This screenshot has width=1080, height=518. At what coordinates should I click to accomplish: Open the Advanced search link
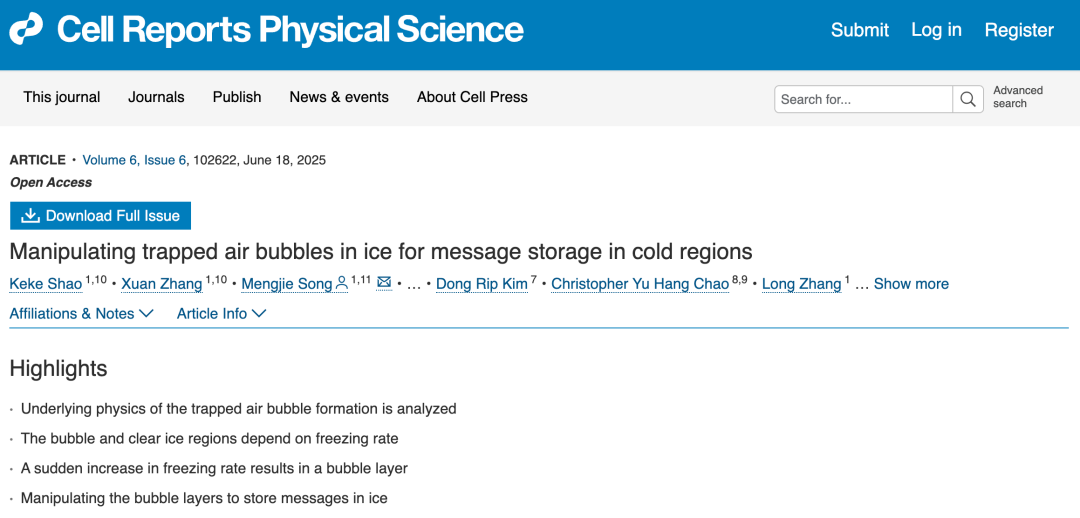(1017, 97)
